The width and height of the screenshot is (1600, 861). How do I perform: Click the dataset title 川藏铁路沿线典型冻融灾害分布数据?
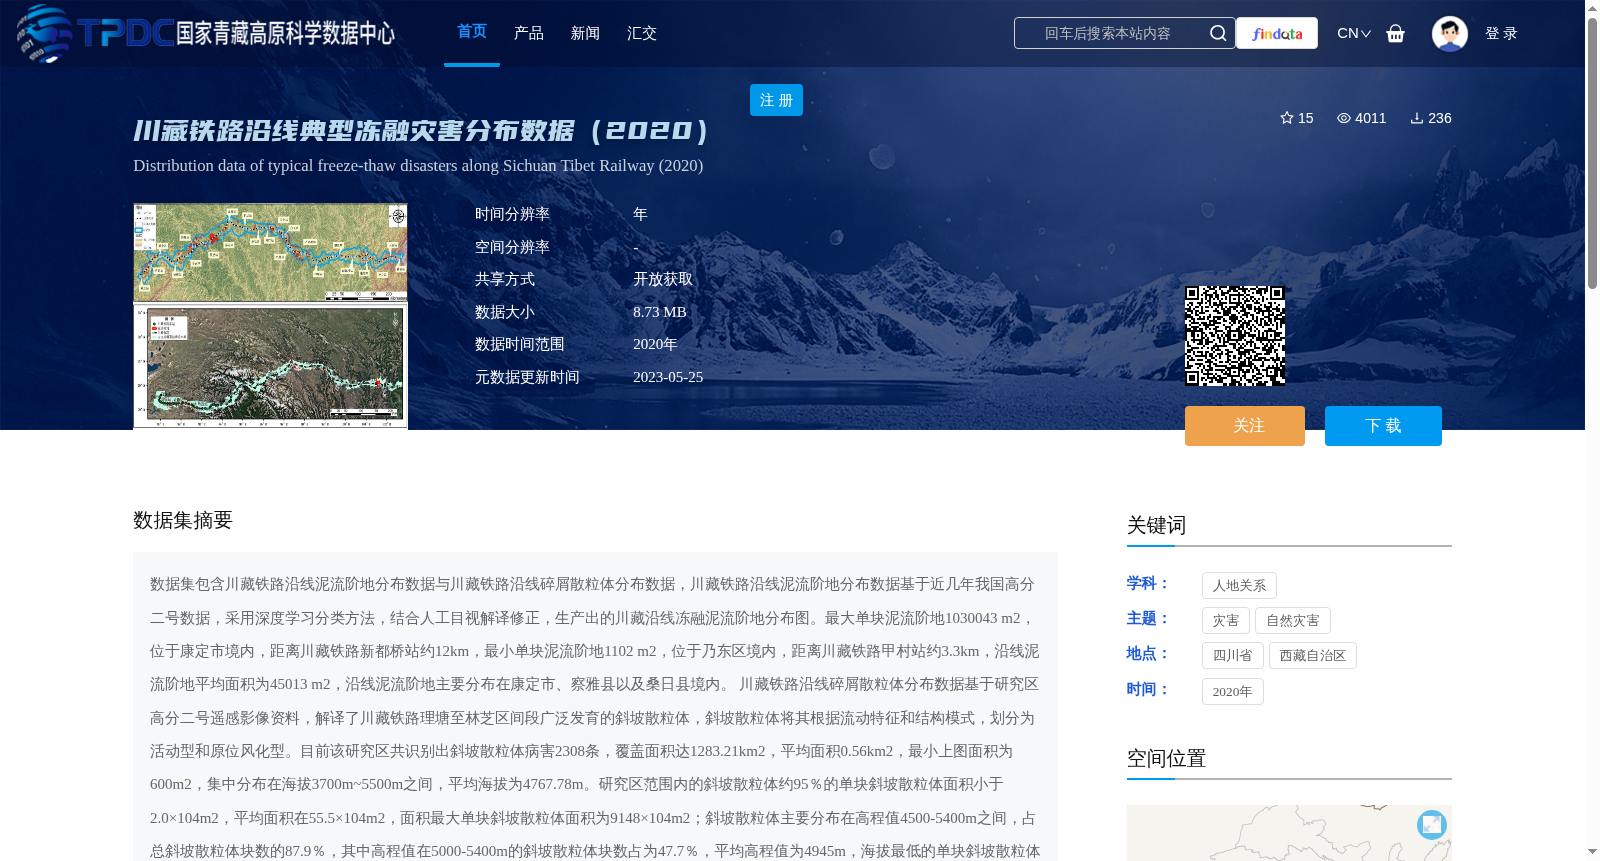[422, 131]
